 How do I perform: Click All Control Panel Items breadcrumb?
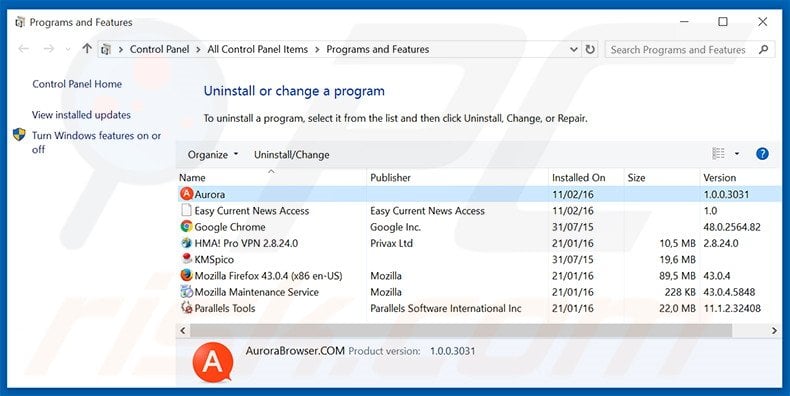point(257,49)
